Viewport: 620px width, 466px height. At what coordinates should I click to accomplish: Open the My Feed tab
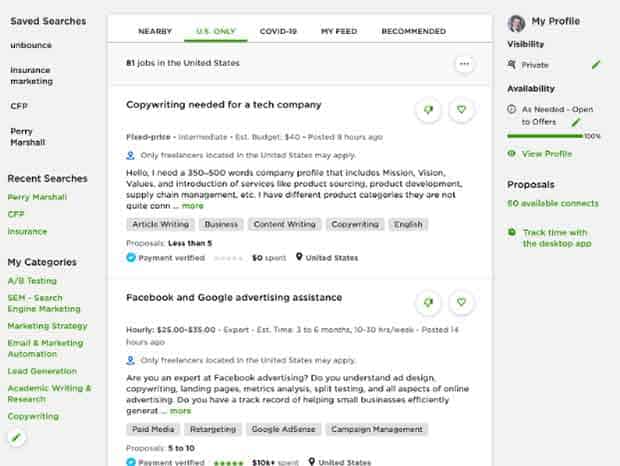pos(339,31)
